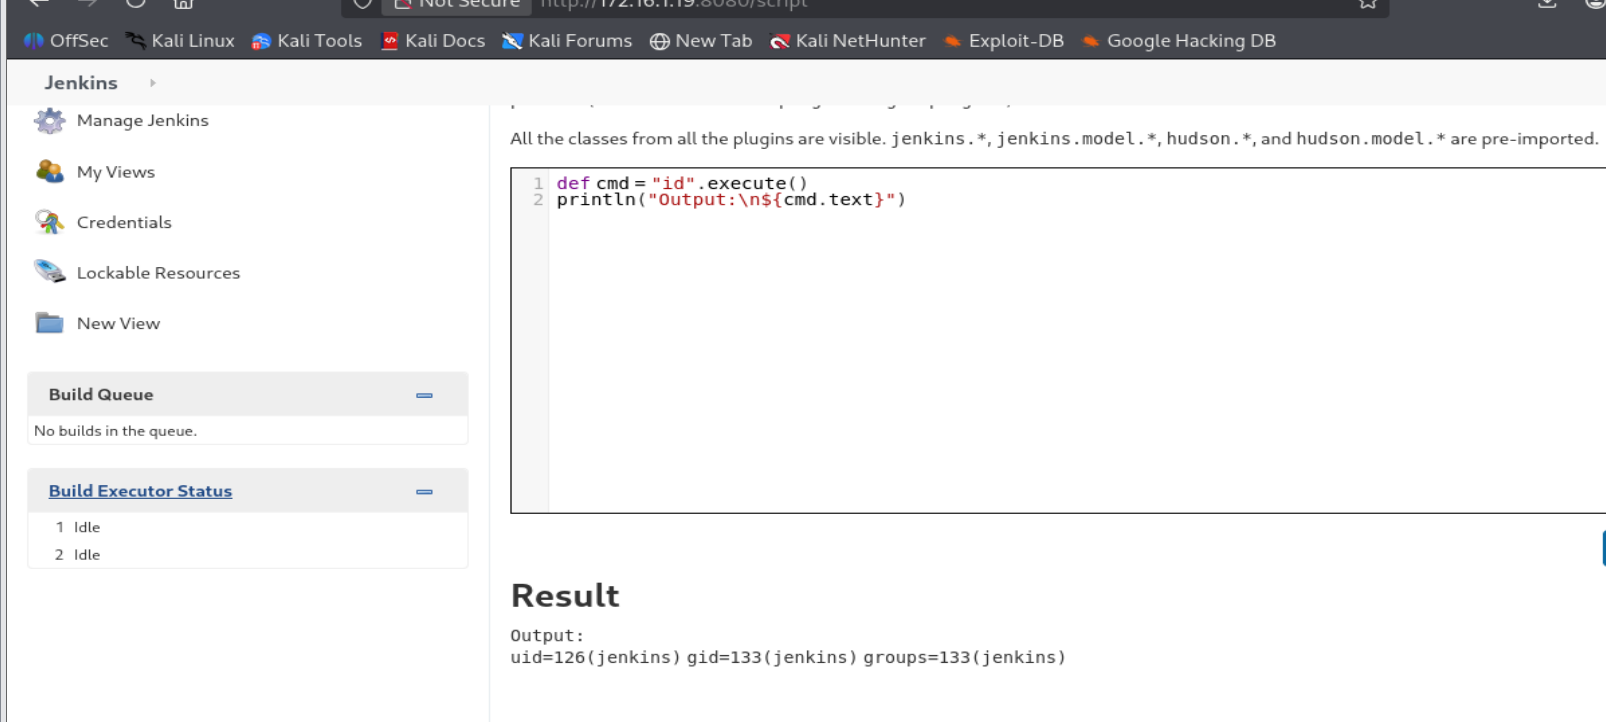Image resolution: width=1606 pixels, height=722 pixels.
Task: Open the Kali Docs bookmark
Action: point(433,41)
